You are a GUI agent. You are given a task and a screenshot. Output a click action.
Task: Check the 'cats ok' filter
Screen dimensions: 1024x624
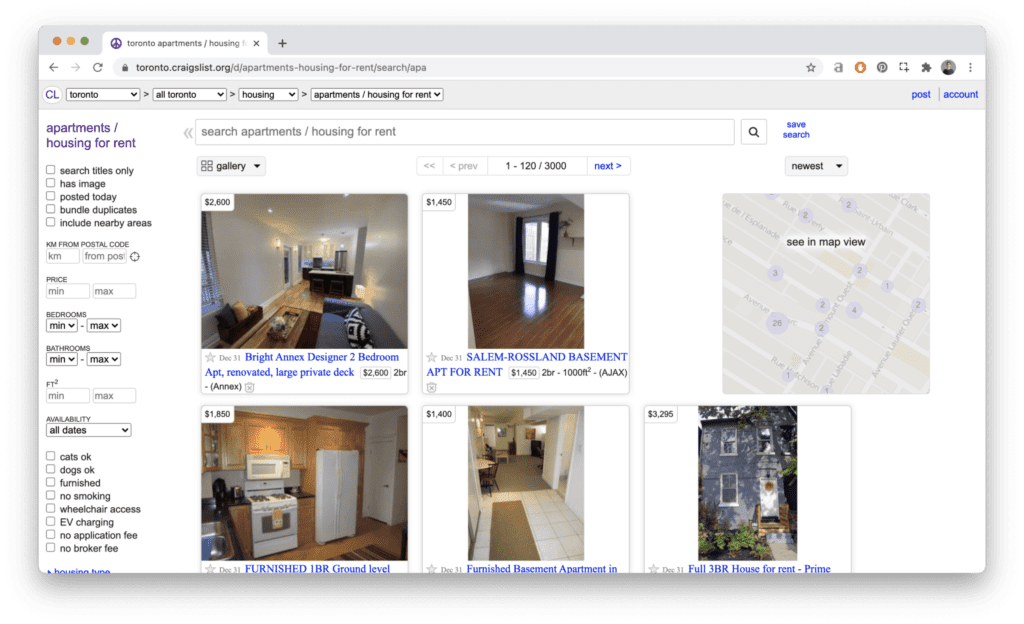[51, 457]
